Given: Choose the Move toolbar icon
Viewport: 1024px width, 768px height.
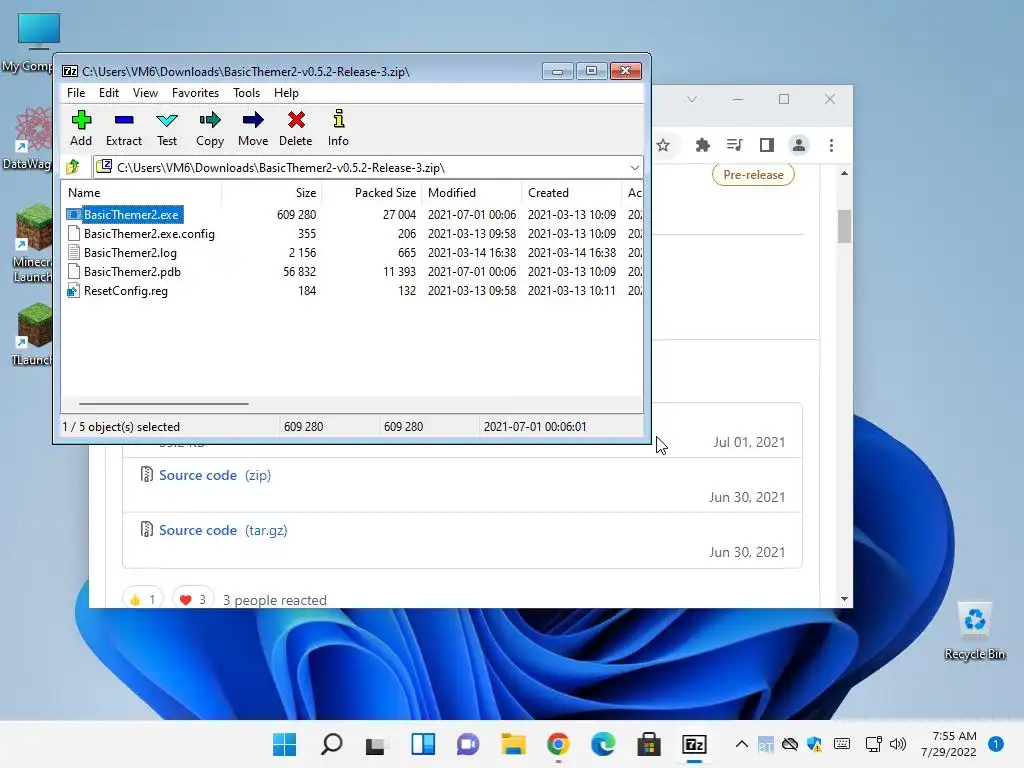Looking at the screenshot, I should [x=253, y=128].
